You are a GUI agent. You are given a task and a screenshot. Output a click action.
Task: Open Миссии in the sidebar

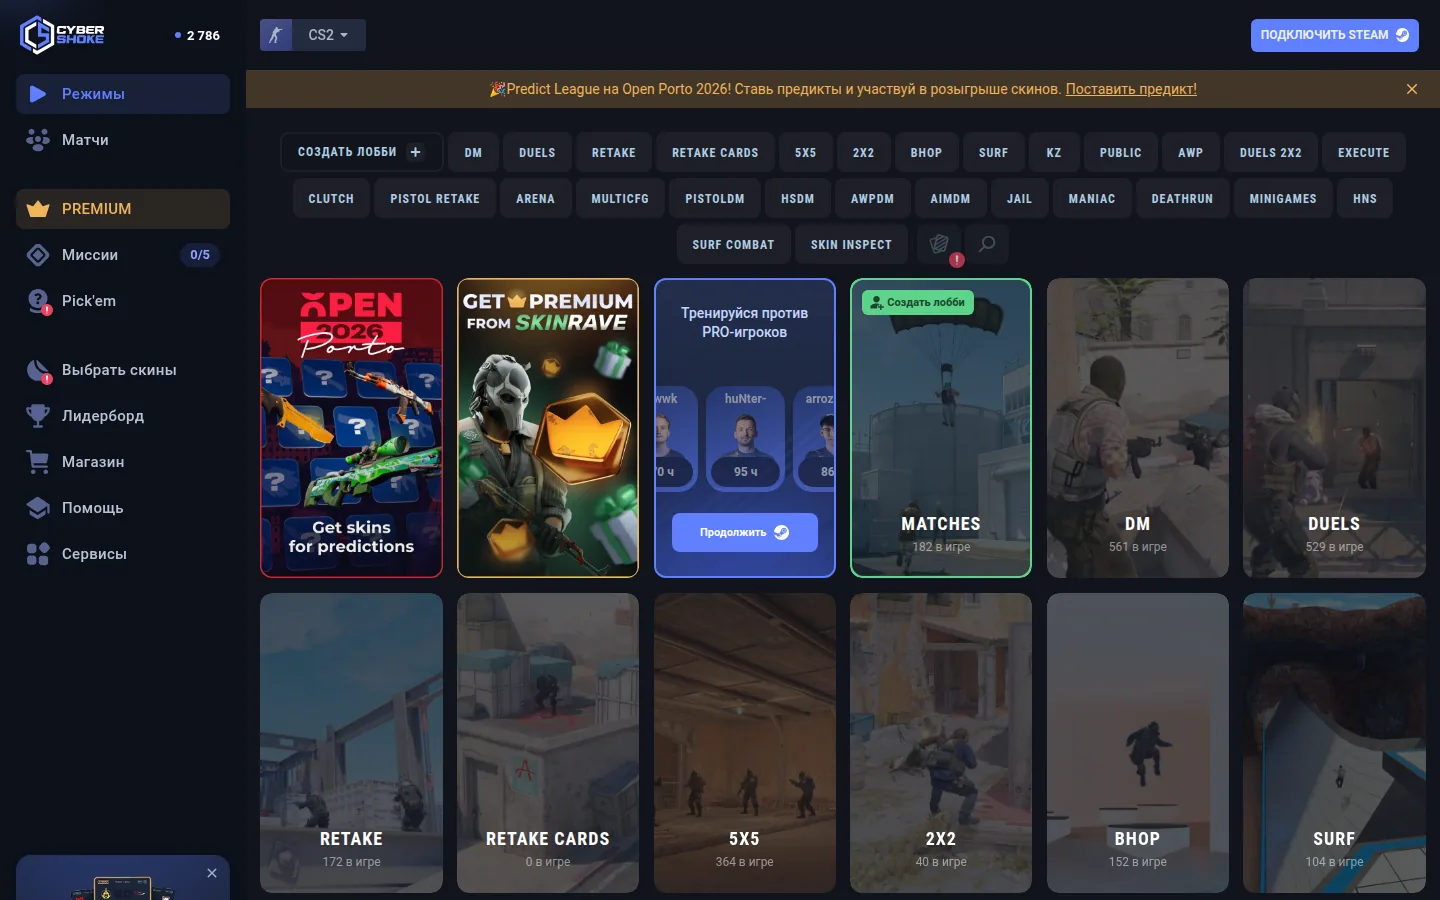[x=123, y=255]
